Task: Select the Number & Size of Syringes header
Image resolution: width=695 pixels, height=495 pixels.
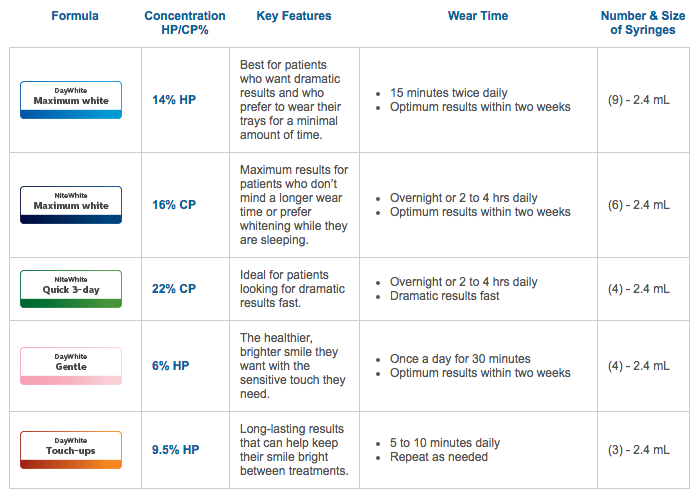Action: [x=643, y=23]
